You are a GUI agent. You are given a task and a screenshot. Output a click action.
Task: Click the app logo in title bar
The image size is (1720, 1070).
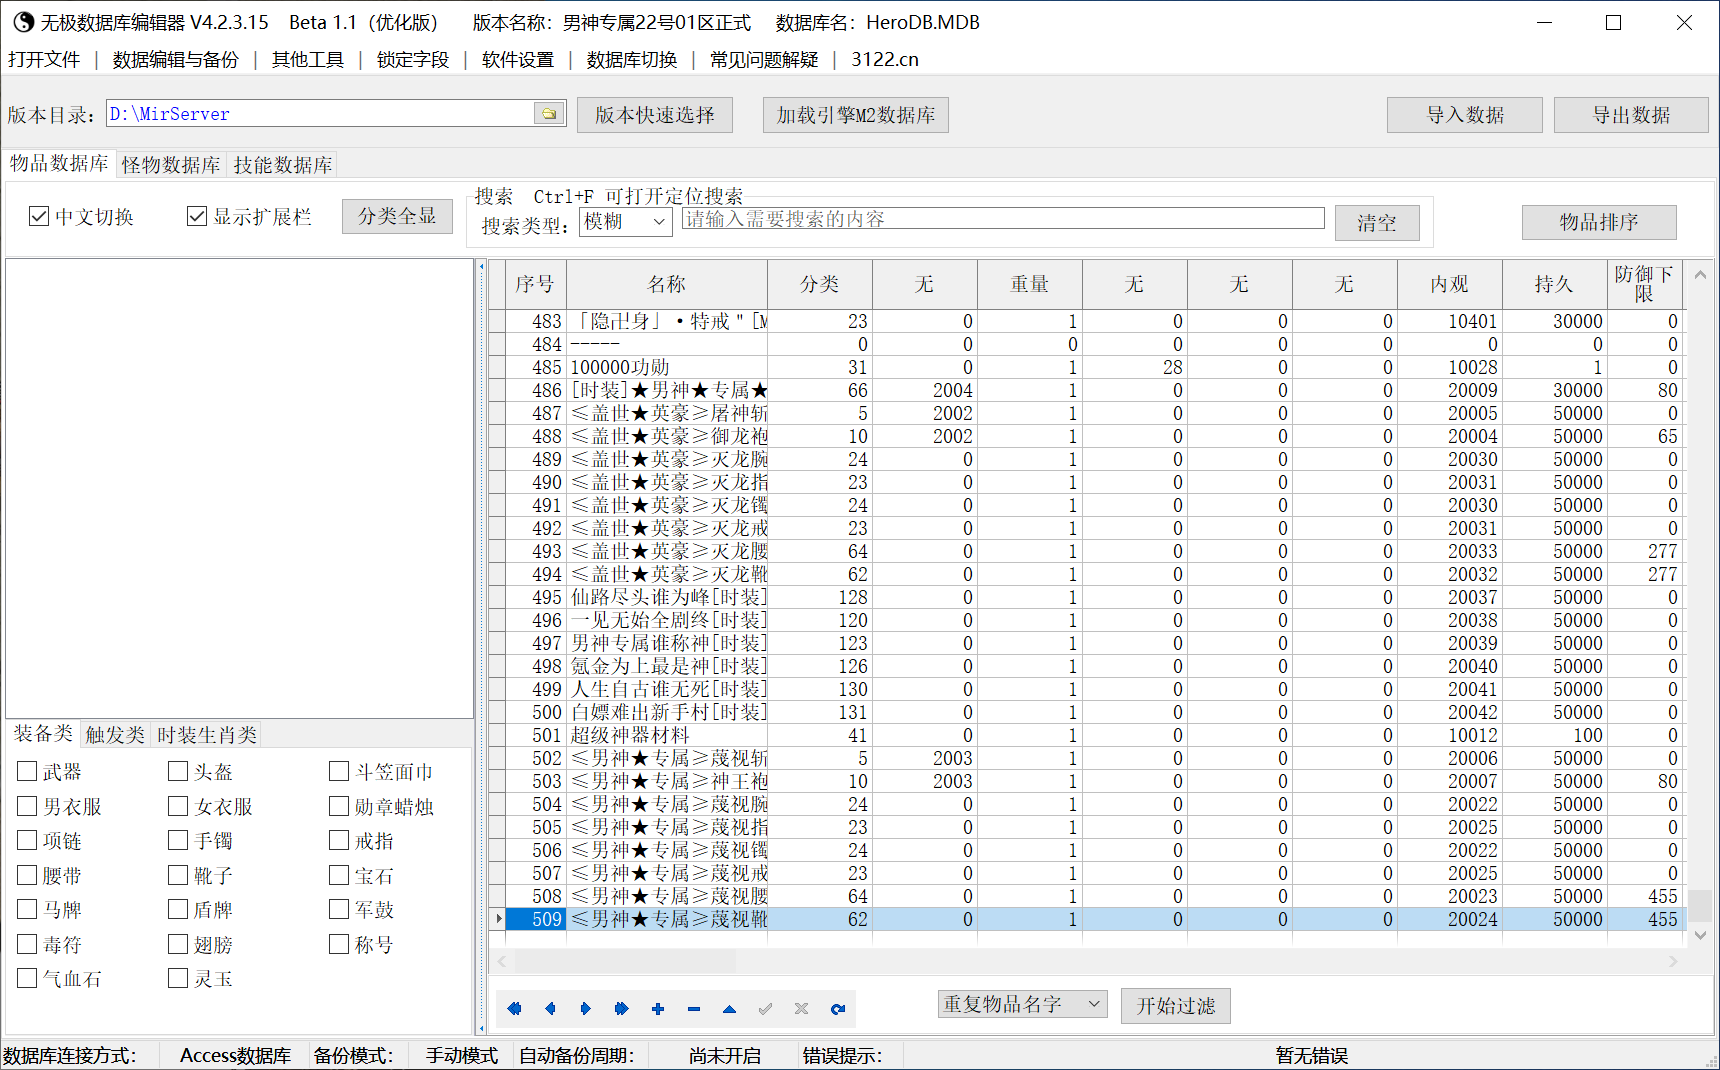coord(22,22)
